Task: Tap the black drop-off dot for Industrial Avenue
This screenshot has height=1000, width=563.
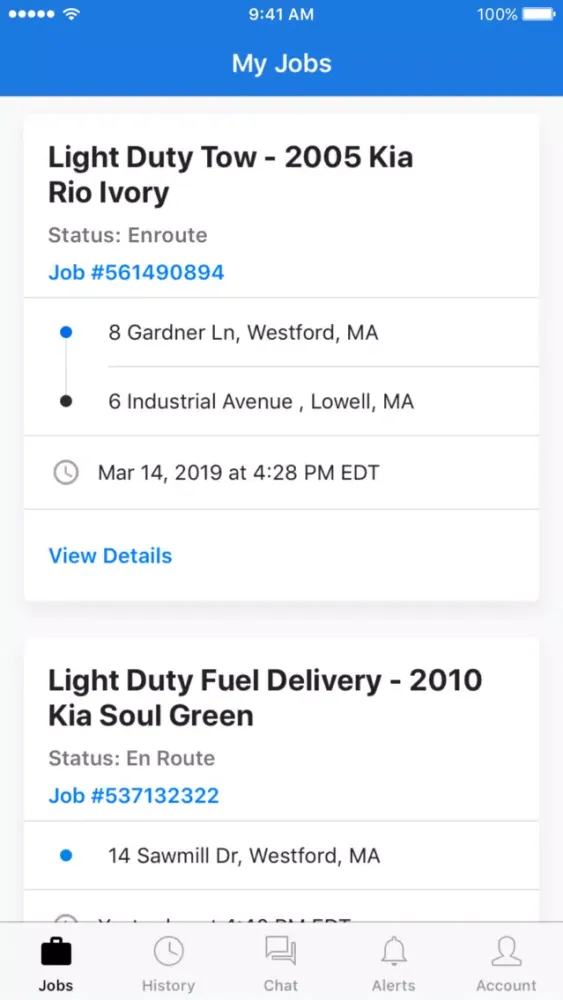Action: (x=66, y=401)
